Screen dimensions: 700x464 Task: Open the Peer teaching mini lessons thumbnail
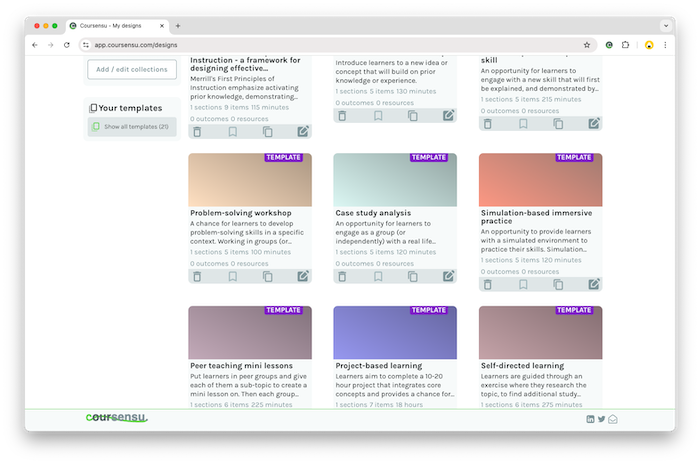pos(249,332)
